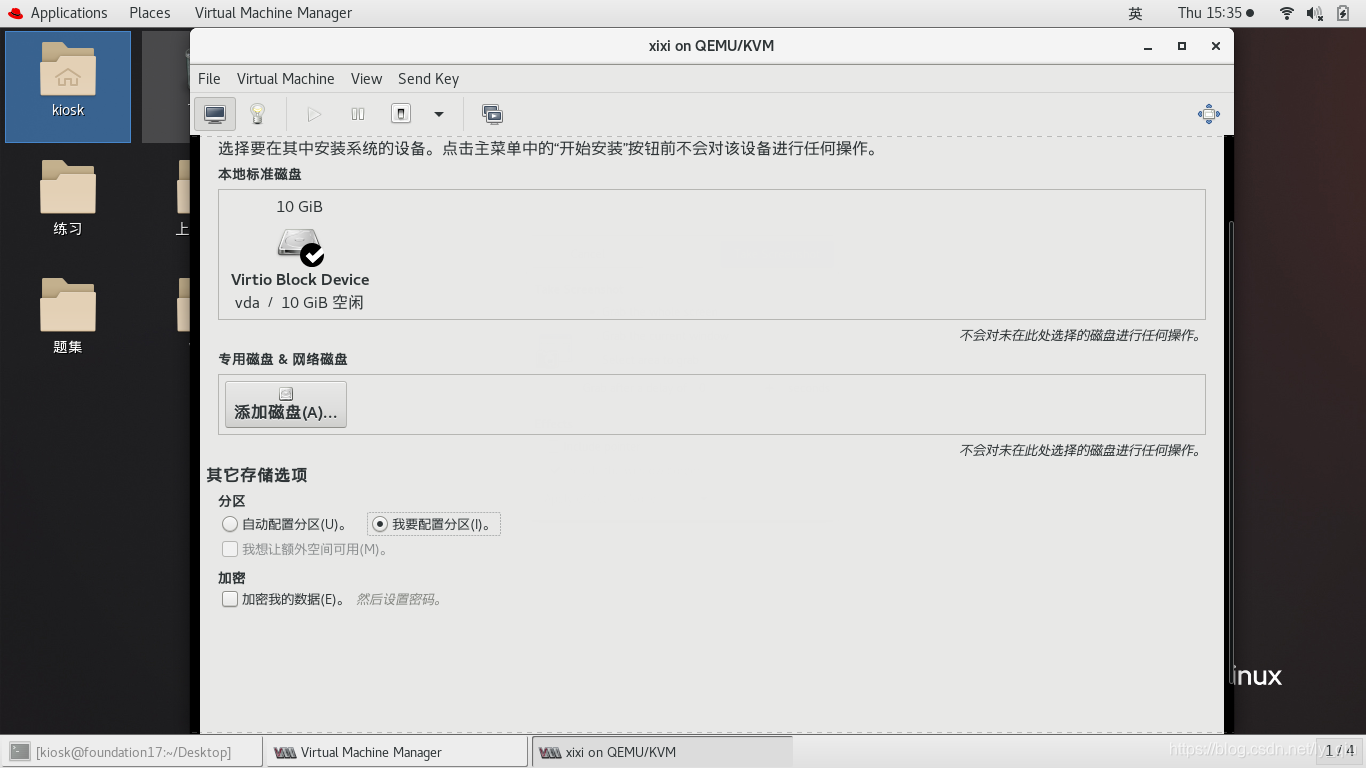The width and height of the screenshot is (1366, 768).
Task: Click the xixi on QEMU/KVM title bar
Action: pos(711,46)
